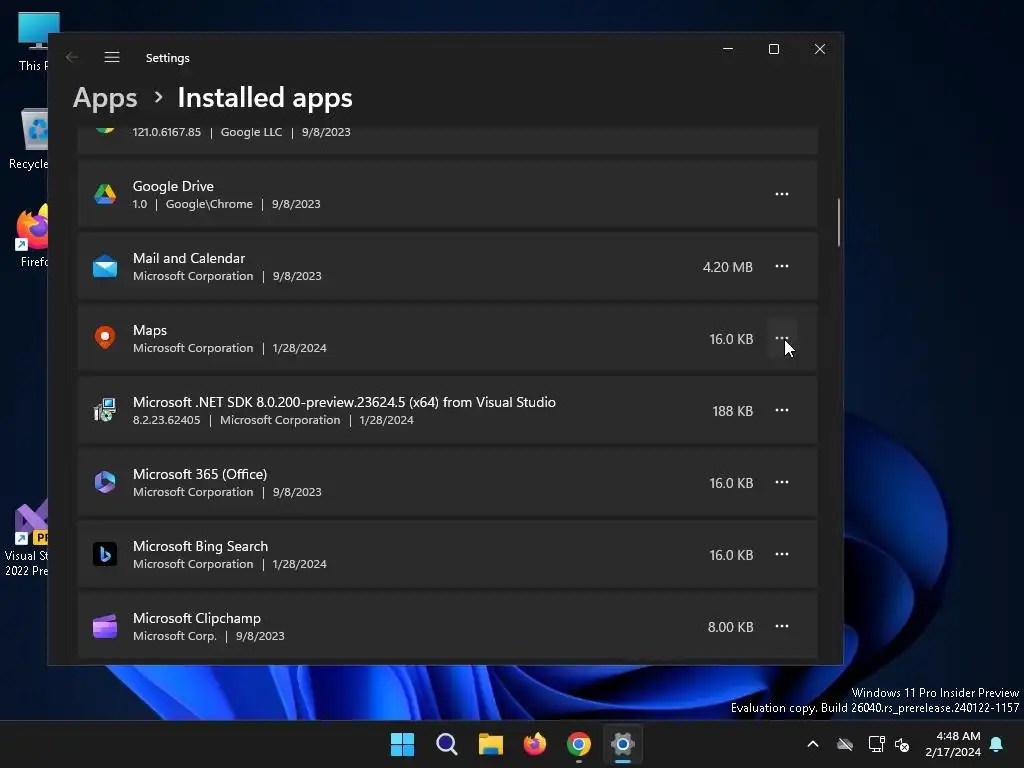
Task: Open the clock and date in taskbar
Action: 953,744
